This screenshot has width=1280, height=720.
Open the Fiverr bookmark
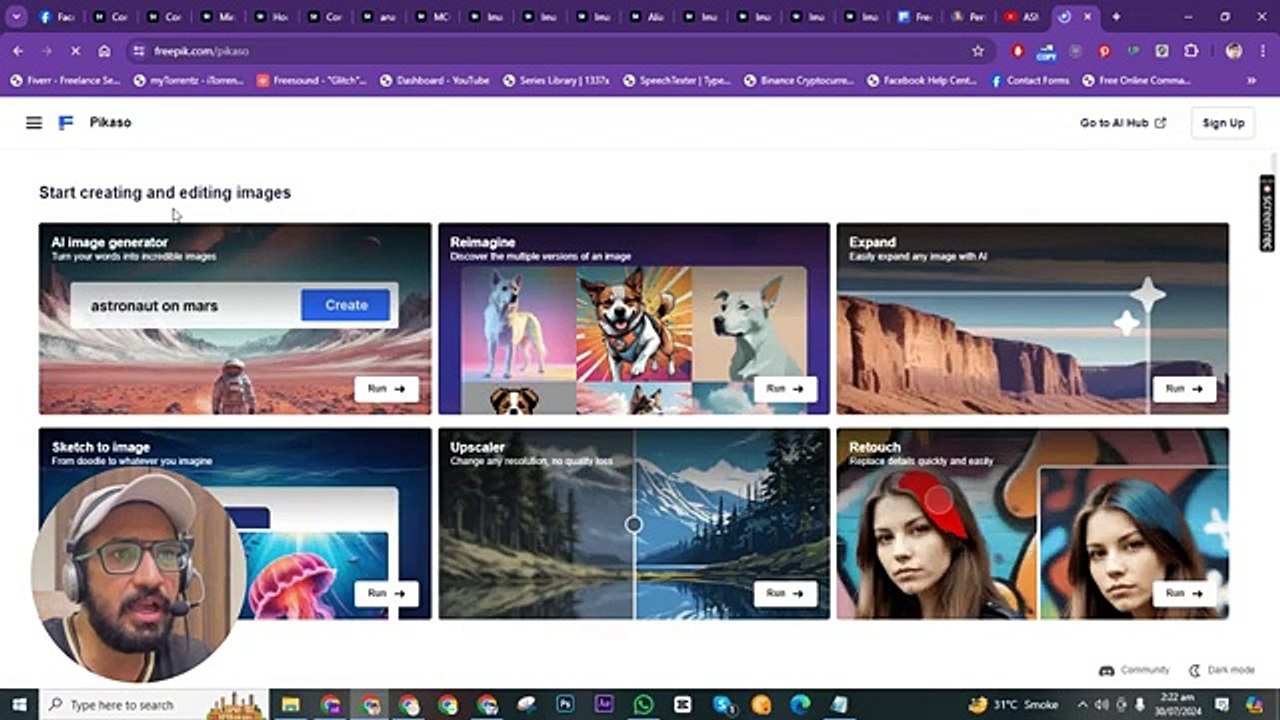pyautogui.click(x=65, y=81)
